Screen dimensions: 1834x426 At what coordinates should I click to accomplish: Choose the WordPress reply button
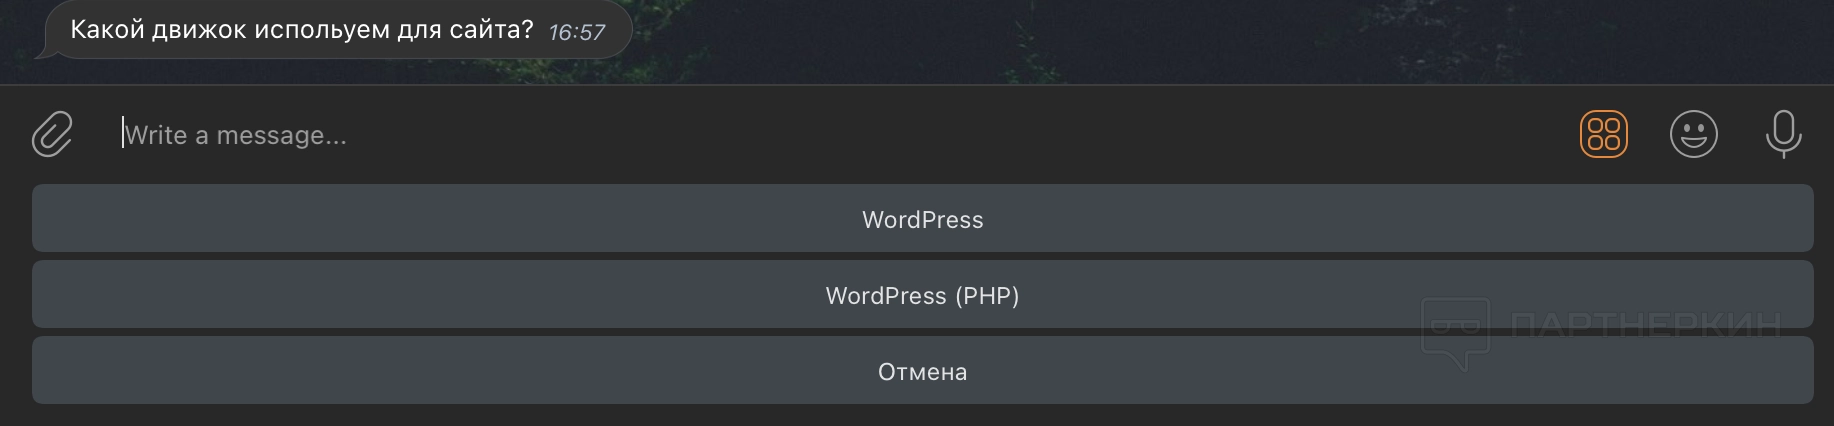click(922, 219)
